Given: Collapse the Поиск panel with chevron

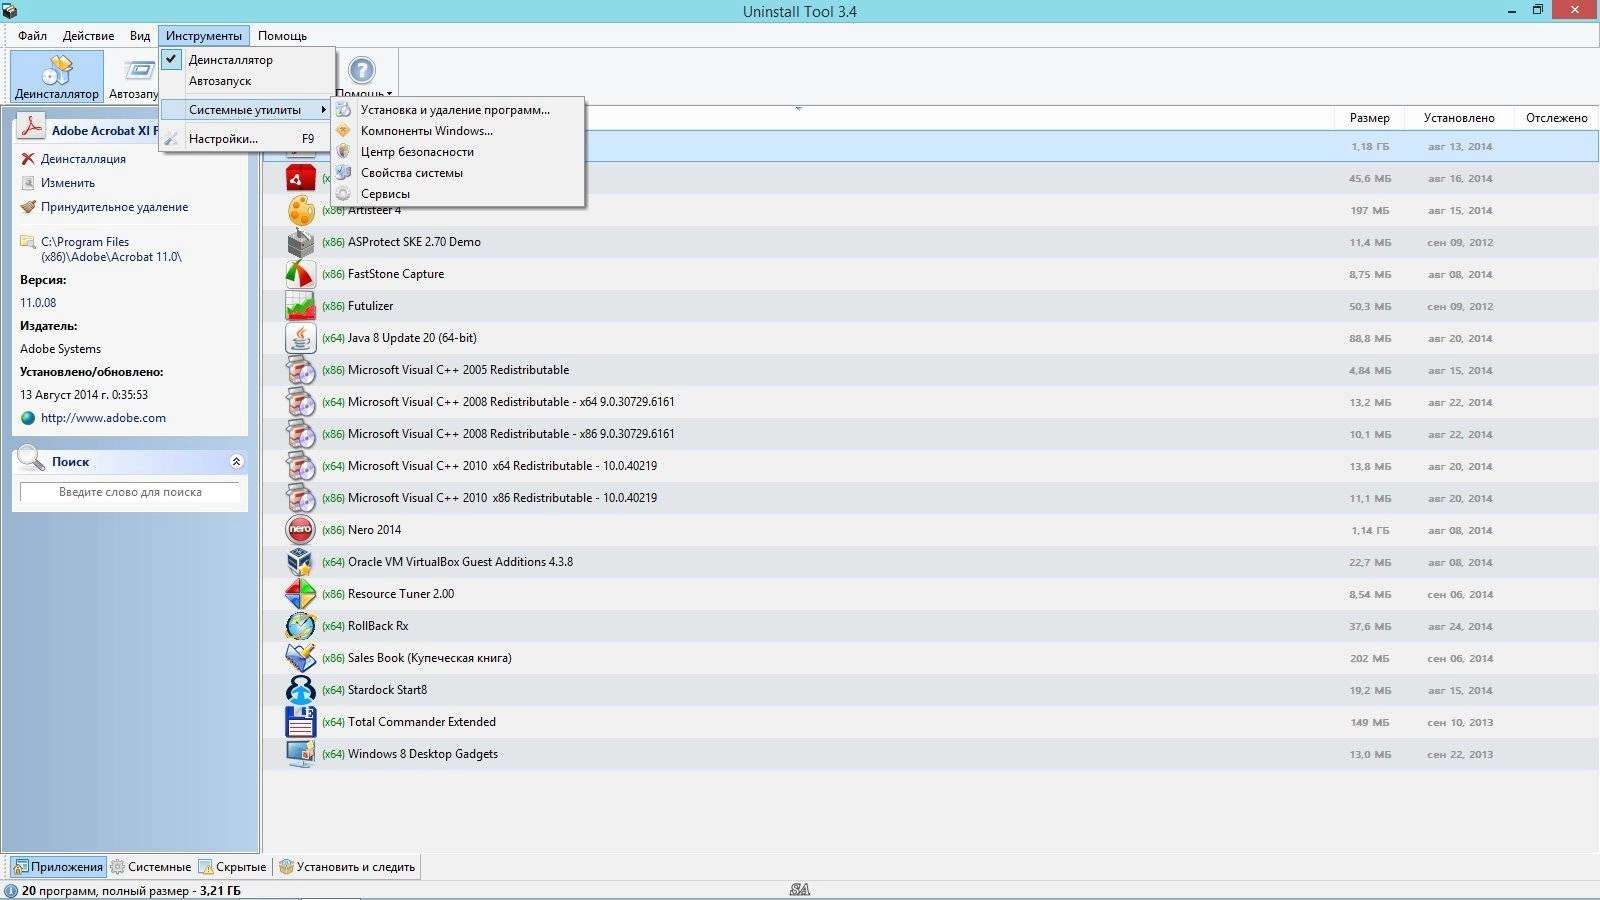Looking at the screenshot, I should (236, 461).
